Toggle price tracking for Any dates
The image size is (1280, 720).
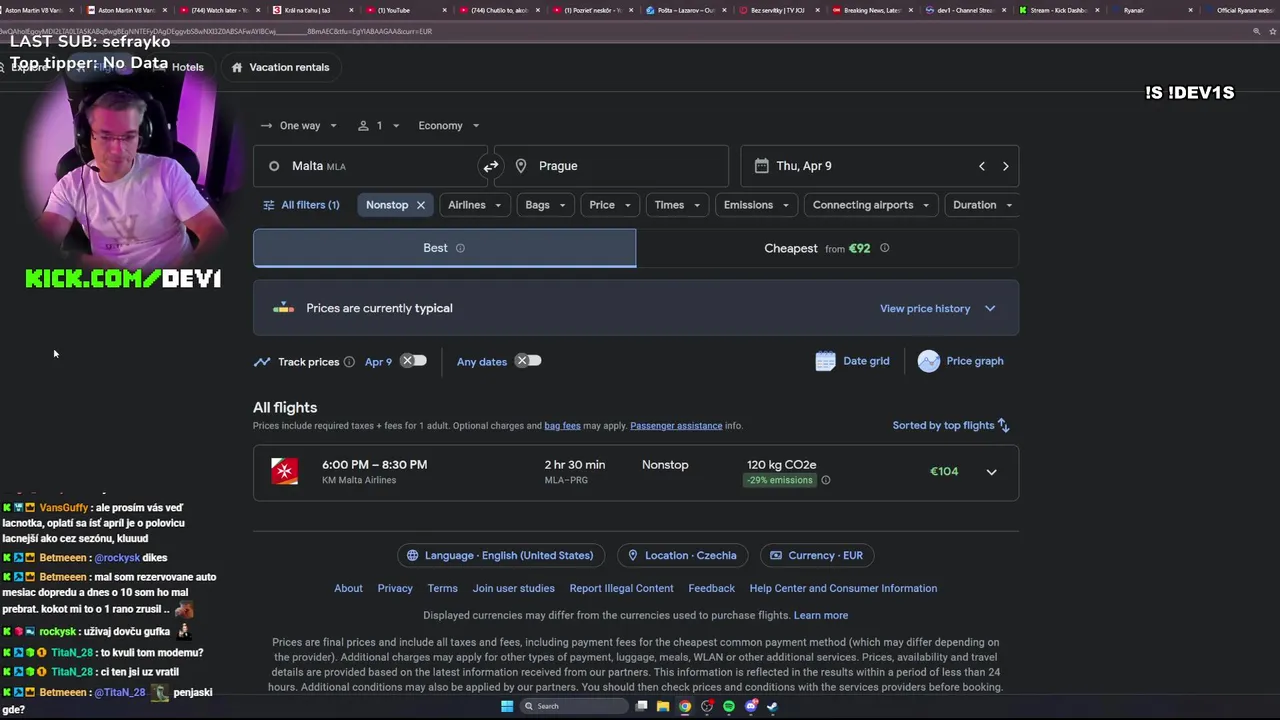[528, 361]
